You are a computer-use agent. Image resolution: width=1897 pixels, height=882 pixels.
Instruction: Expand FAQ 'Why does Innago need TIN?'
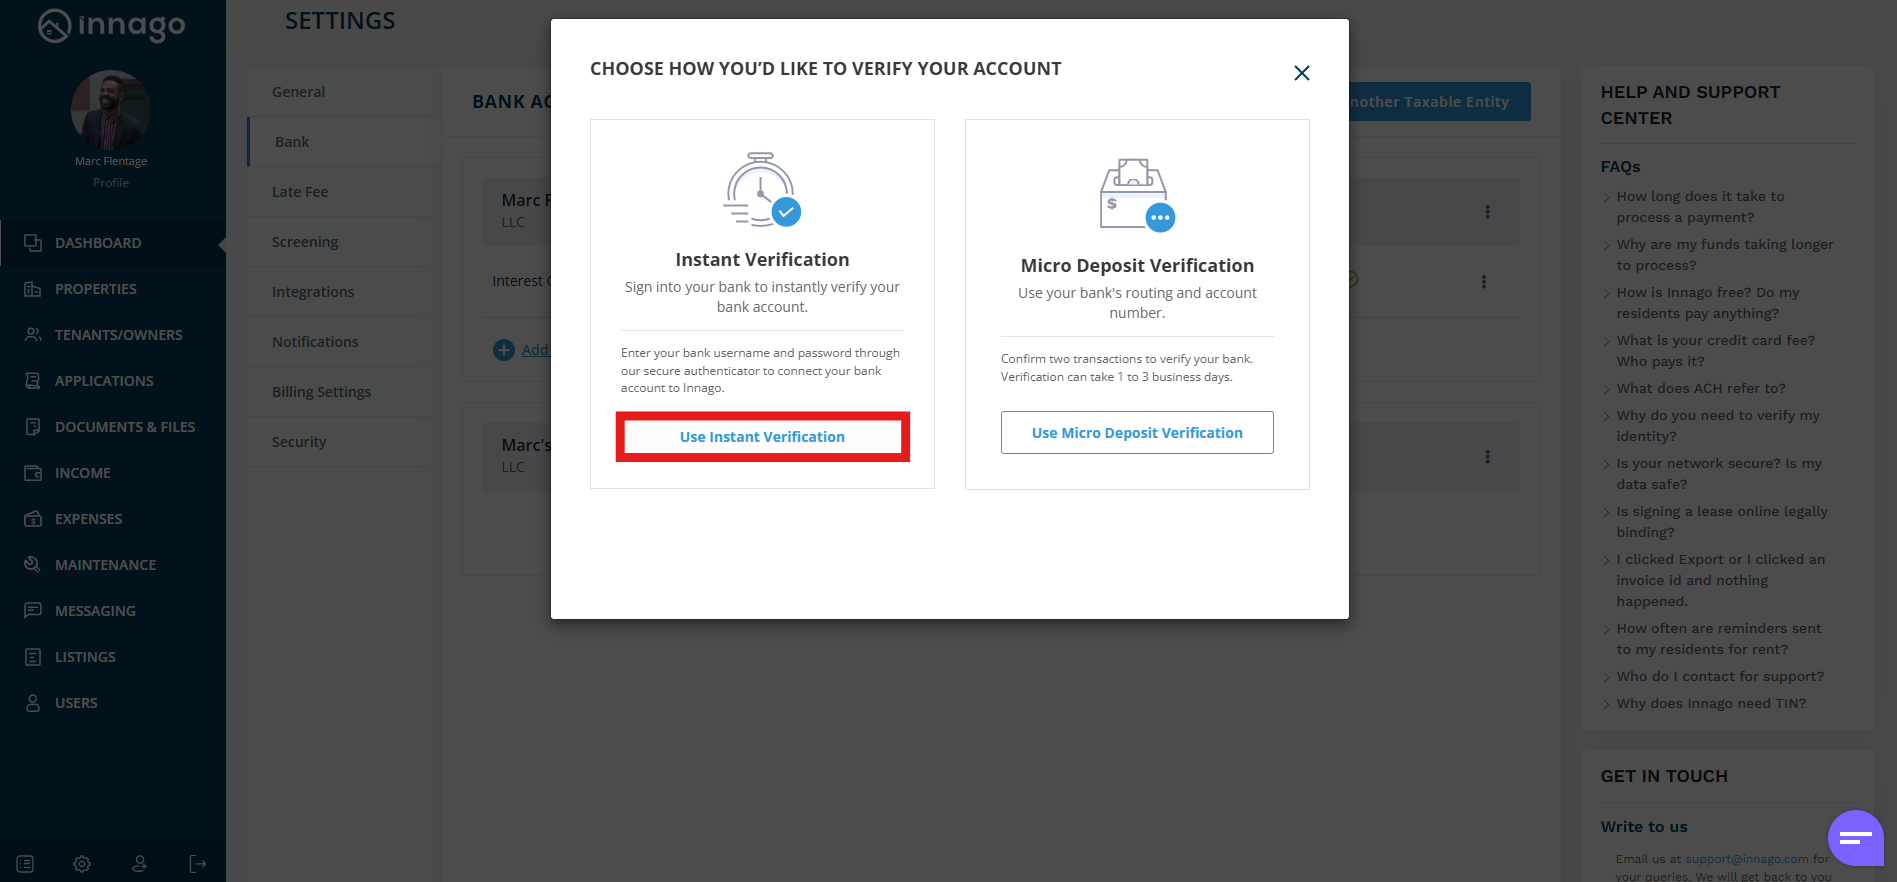tap(1710, 704)
